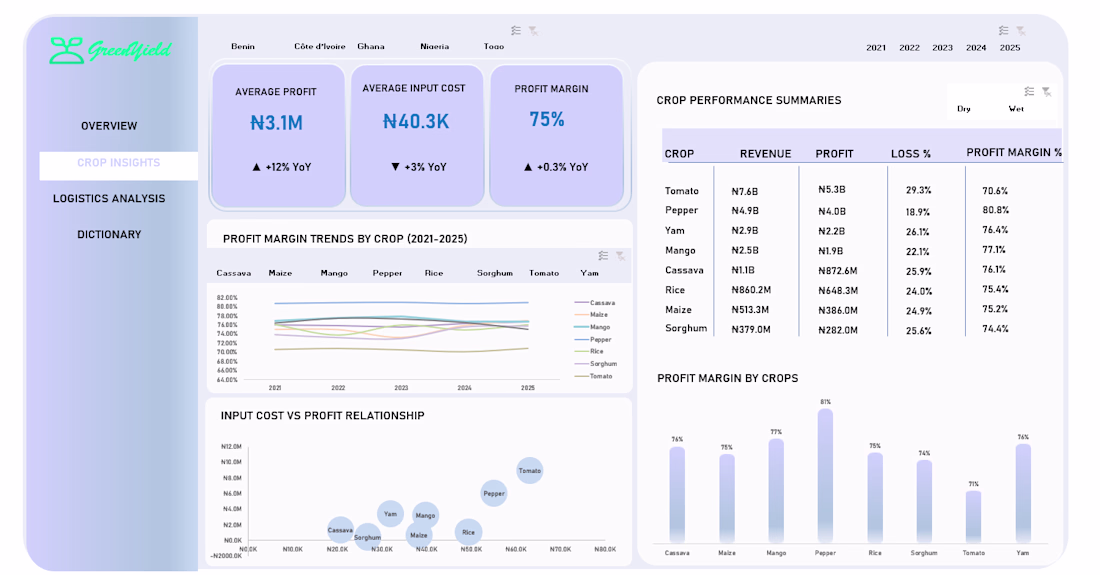Click the Average Profit ₦3.1M value
1100x575 pixels.
[x=276, y=123]
